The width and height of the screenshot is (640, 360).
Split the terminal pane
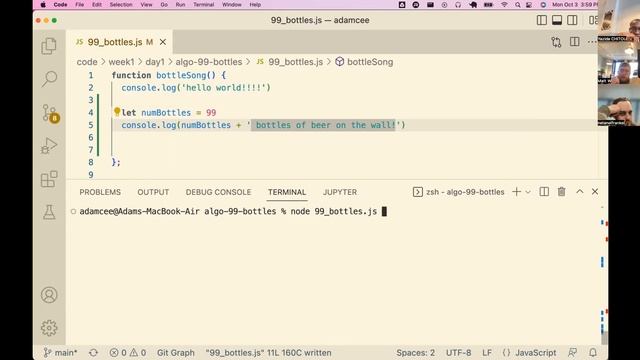click(x=544, y=192)
